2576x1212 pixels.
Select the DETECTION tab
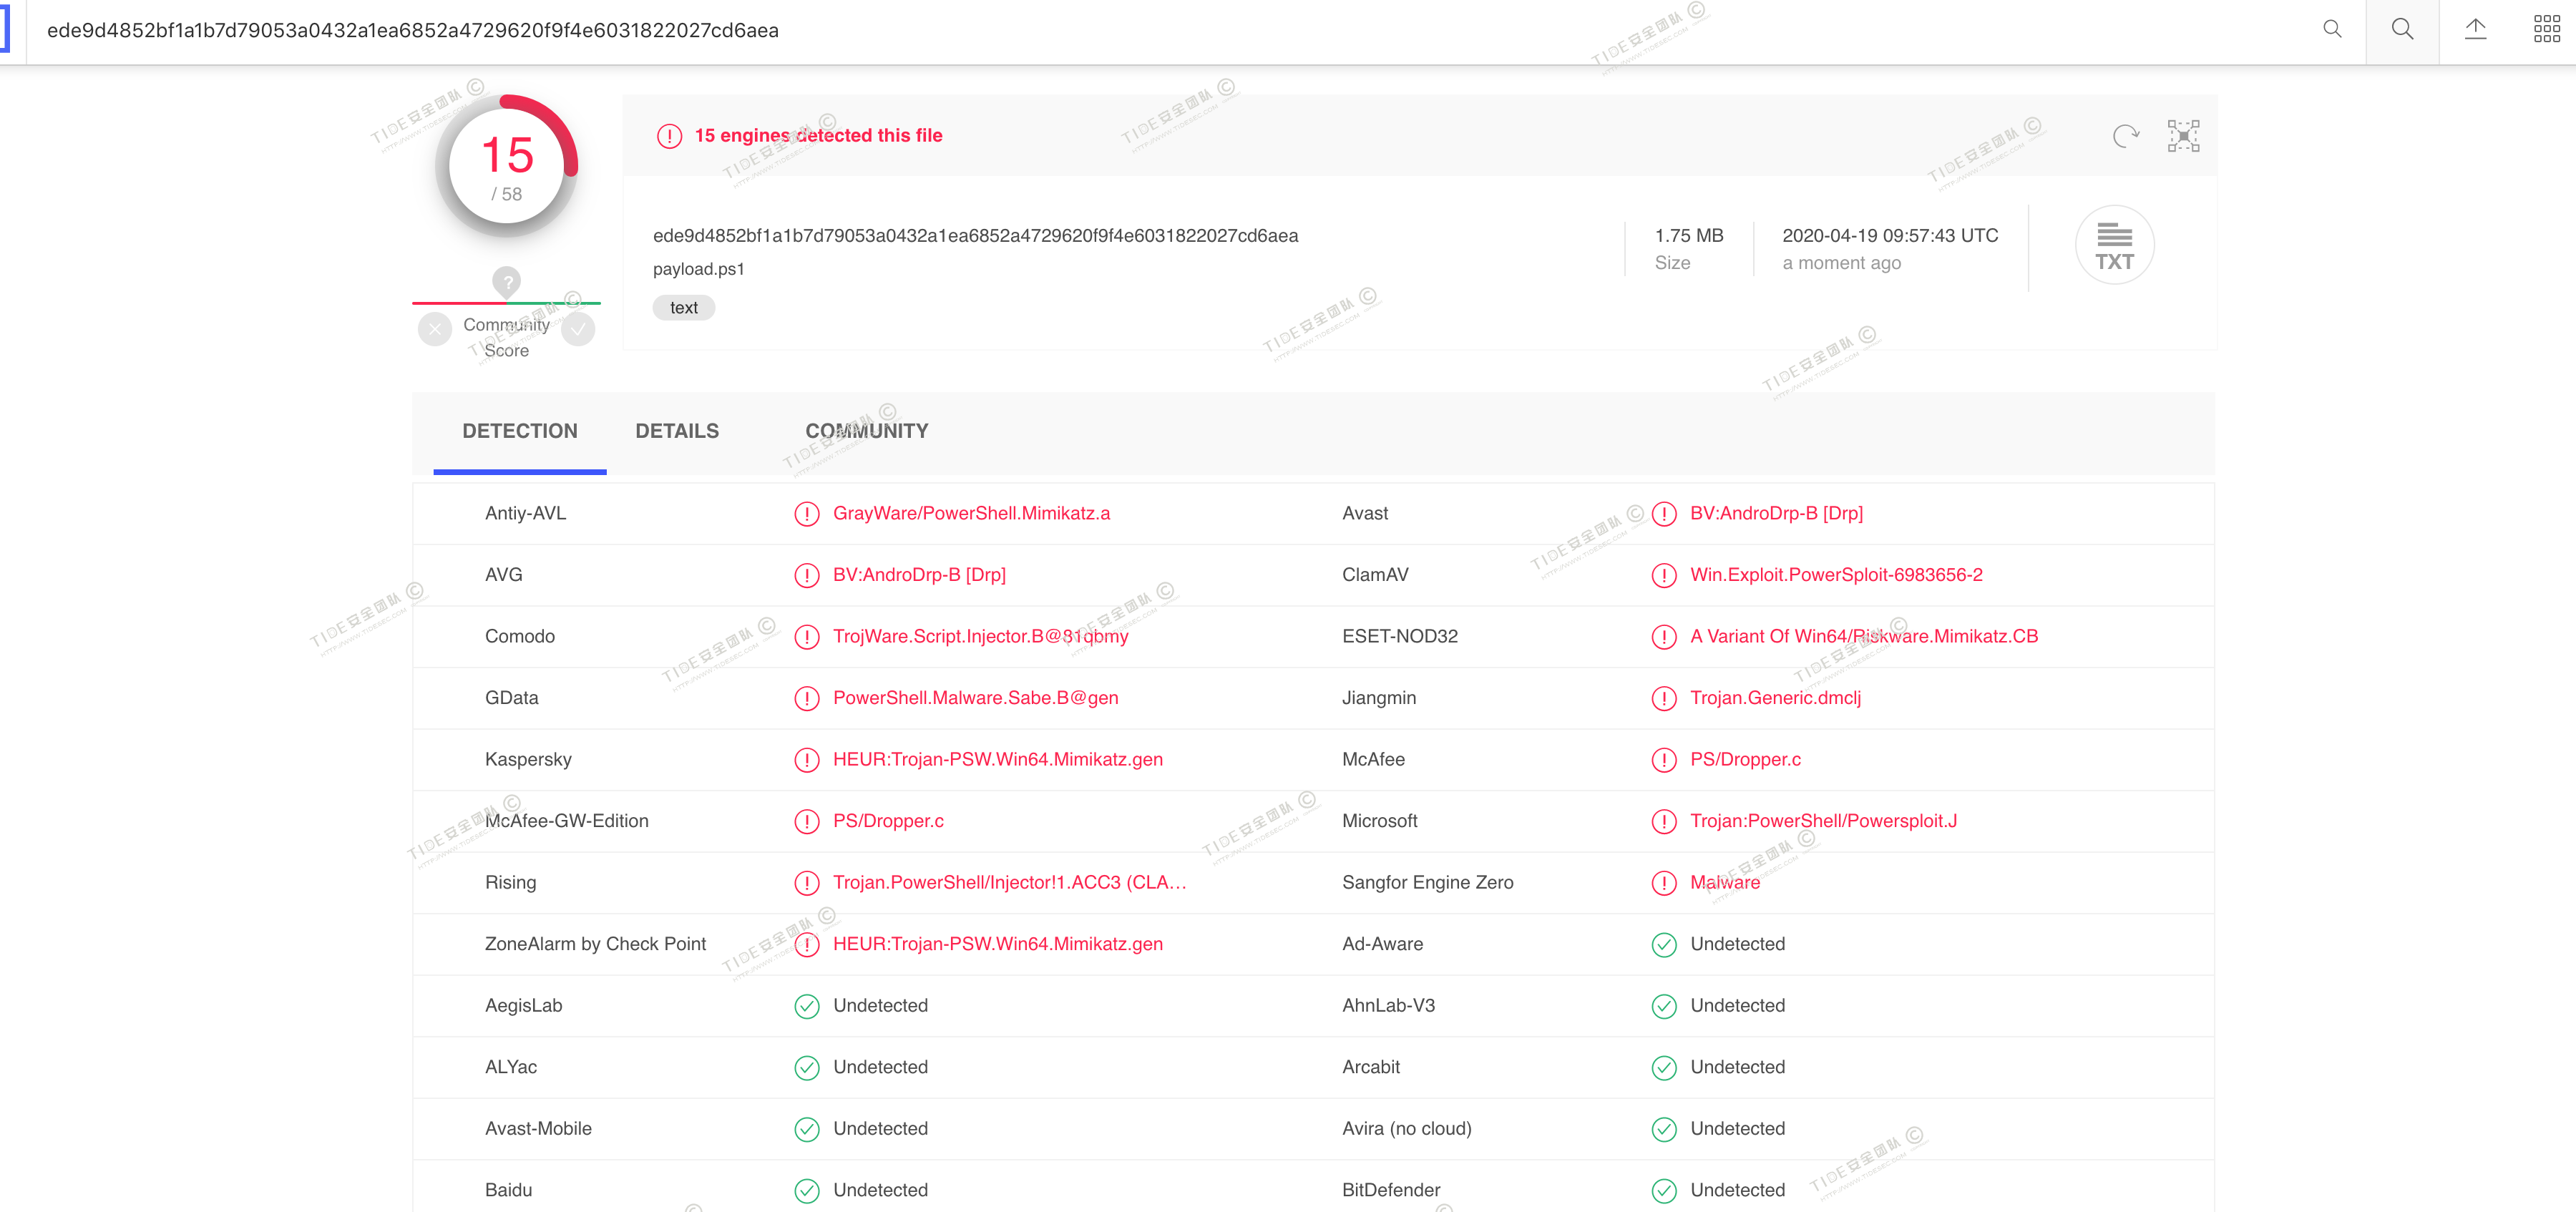519,431
